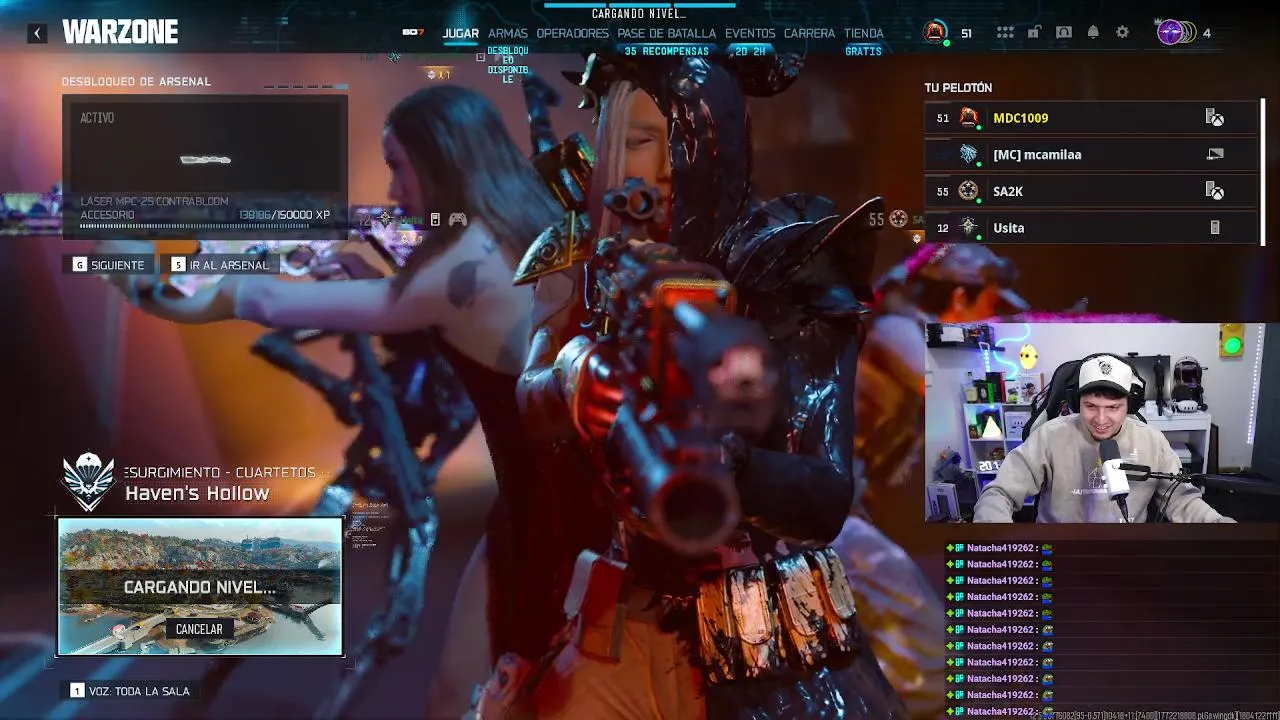Viewport: 1280px width, 720px height.
Task: Click the purple party emblem icon
Action: pyautogui.click(x=1171, y=32)
